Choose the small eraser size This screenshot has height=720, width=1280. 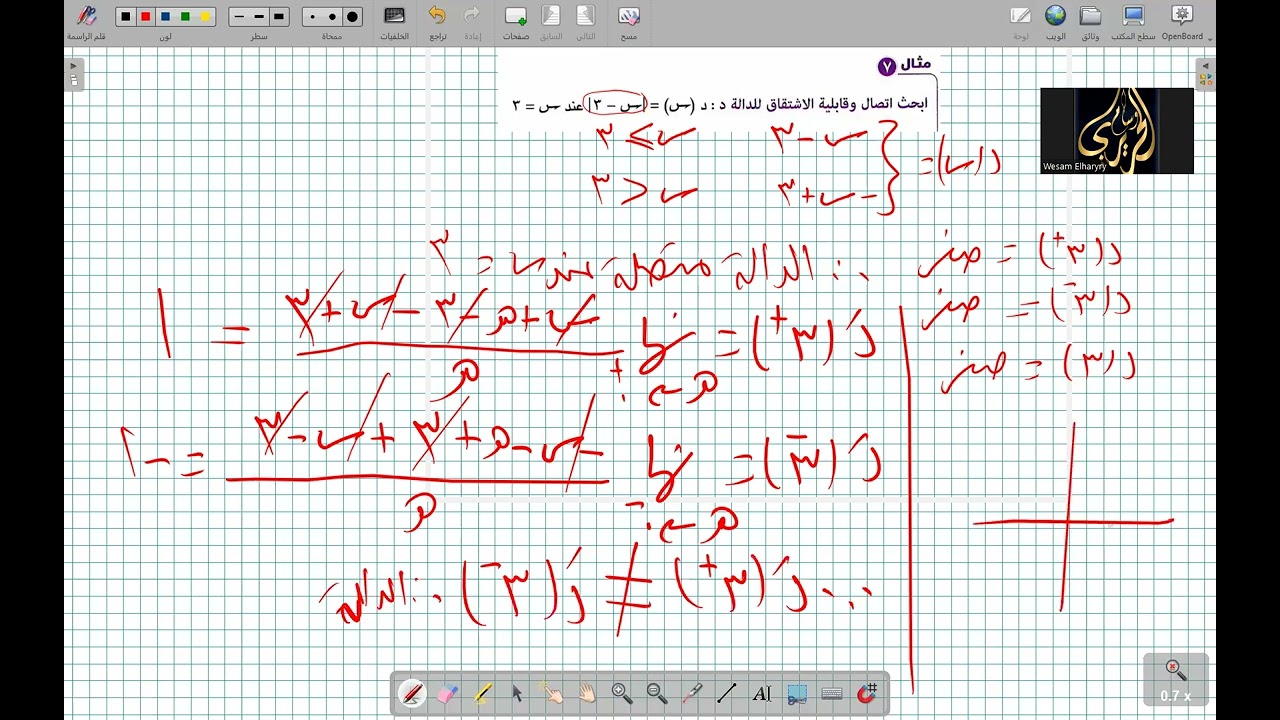[313, 17]
